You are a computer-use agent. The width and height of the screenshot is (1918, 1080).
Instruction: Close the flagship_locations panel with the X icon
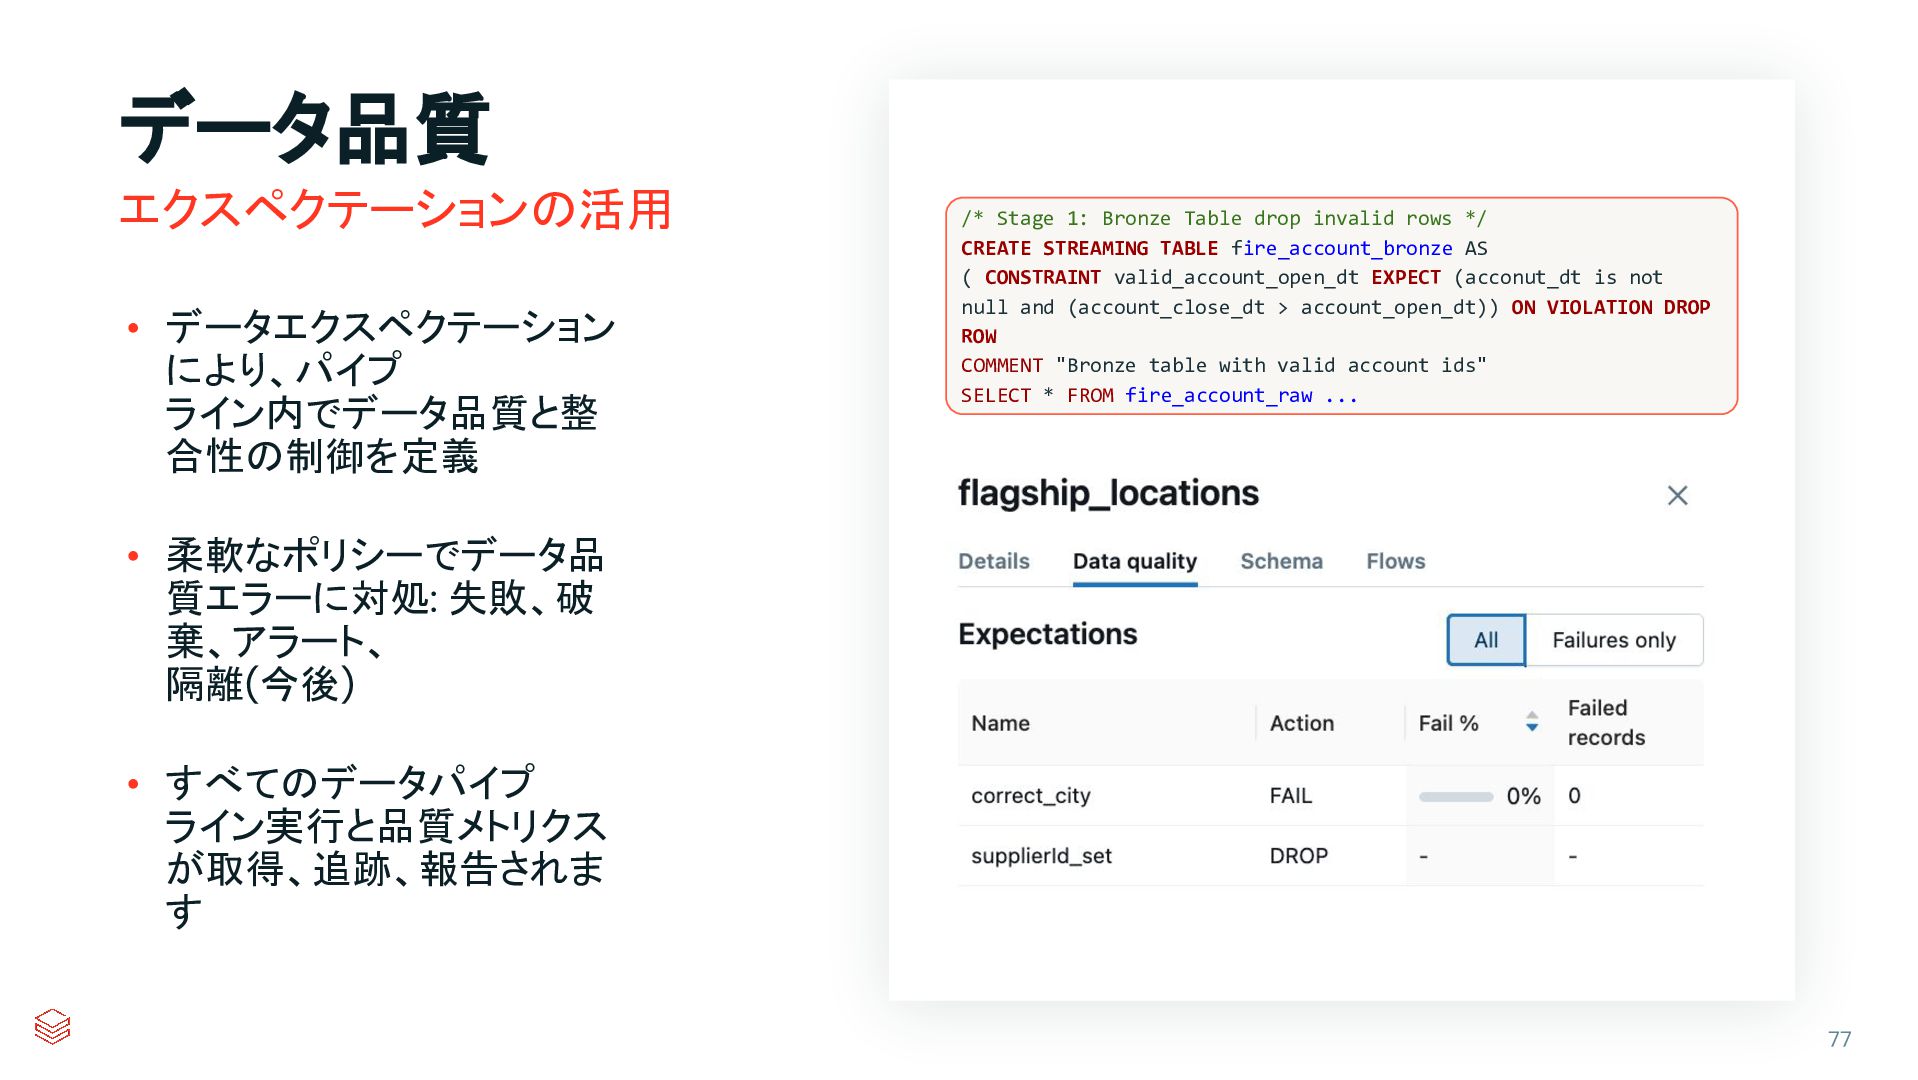[1677, 495]
